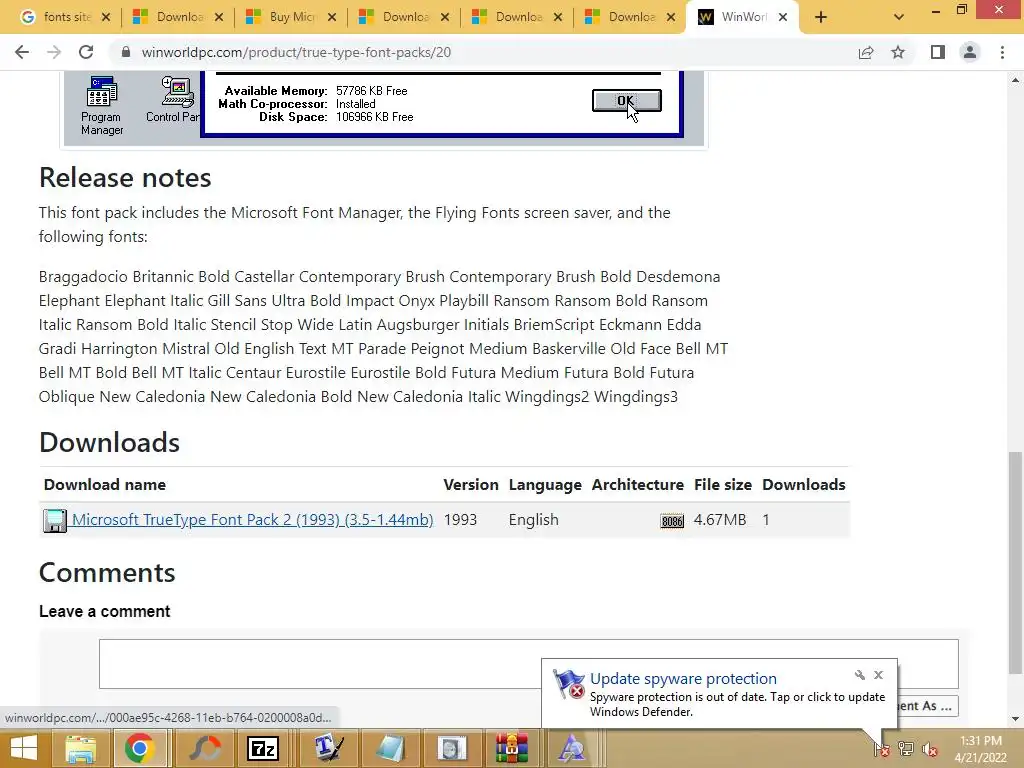This screenshot has width=1024, height=768.
Task: Click the forward navigation arrow
Action: (54, 52)
